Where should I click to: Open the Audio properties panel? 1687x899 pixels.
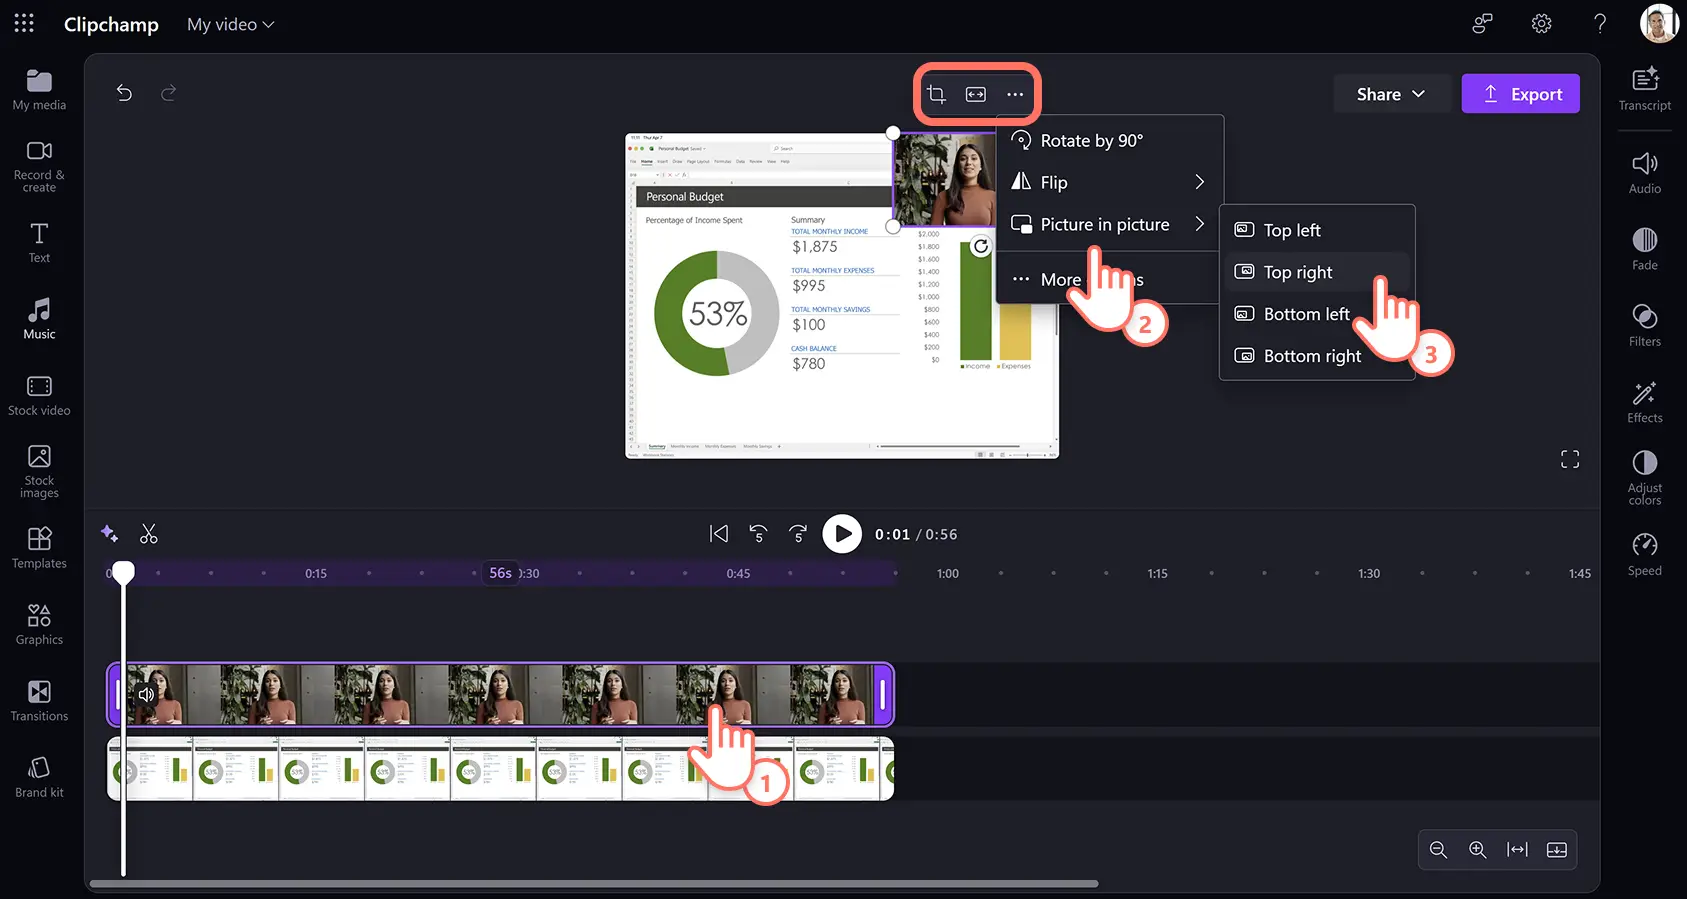[x=1644, y=173]
